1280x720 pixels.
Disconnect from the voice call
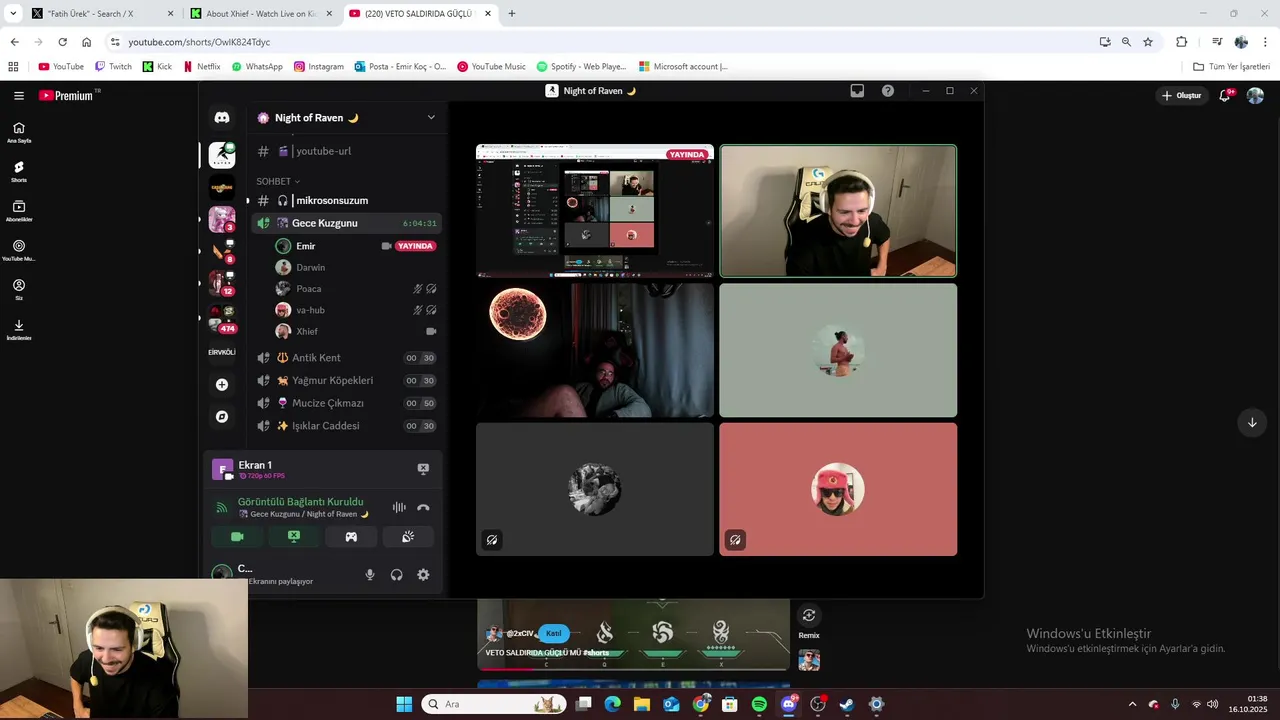click(x=423, y=508)
